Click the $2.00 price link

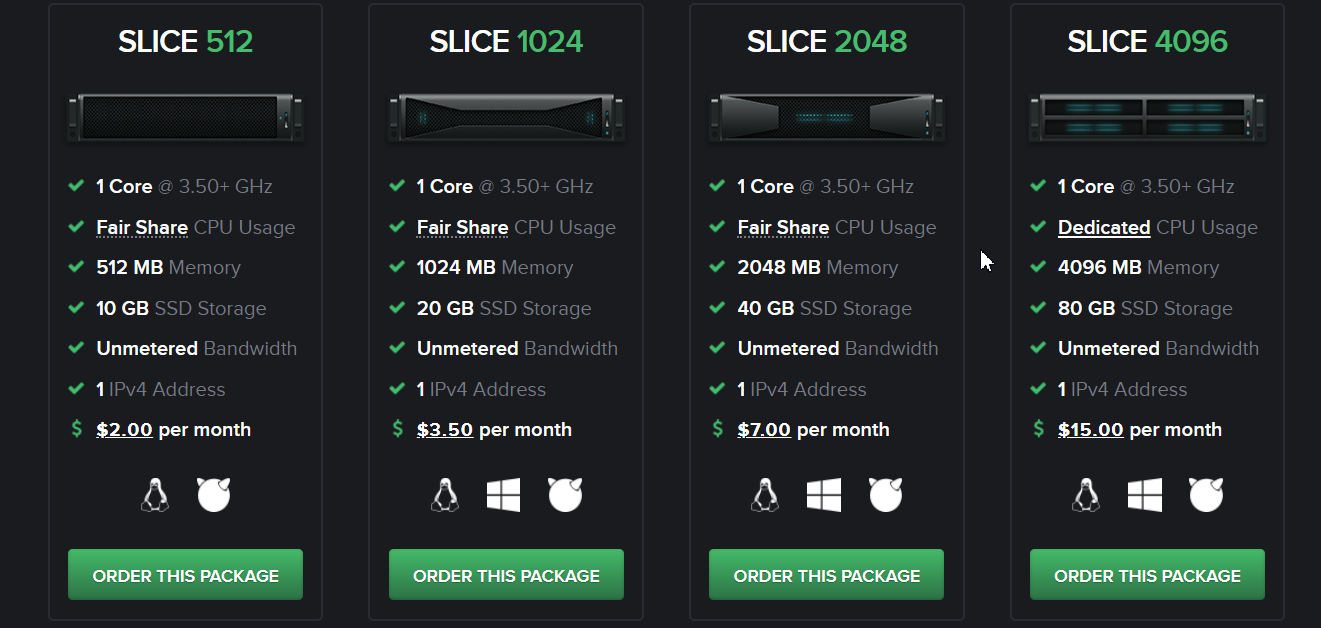click(124, 430)
